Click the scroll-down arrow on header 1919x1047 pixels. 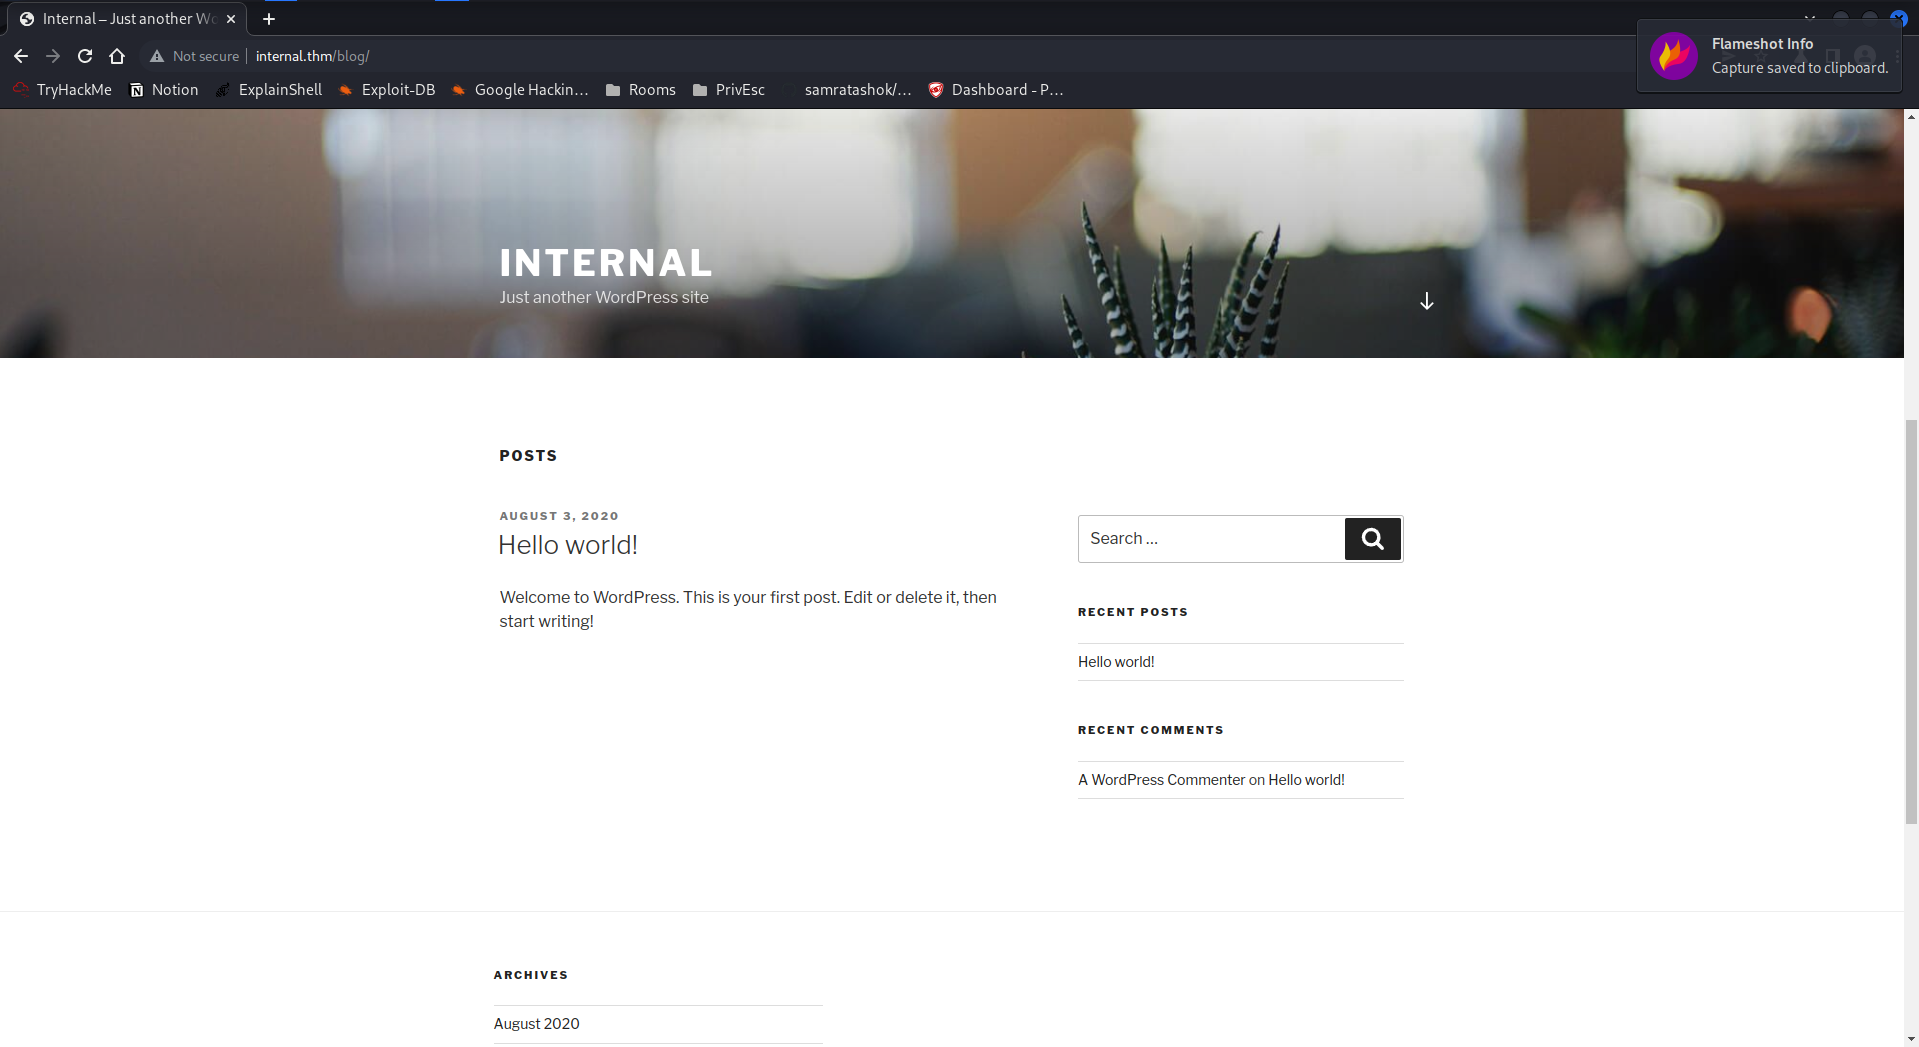1426,301
